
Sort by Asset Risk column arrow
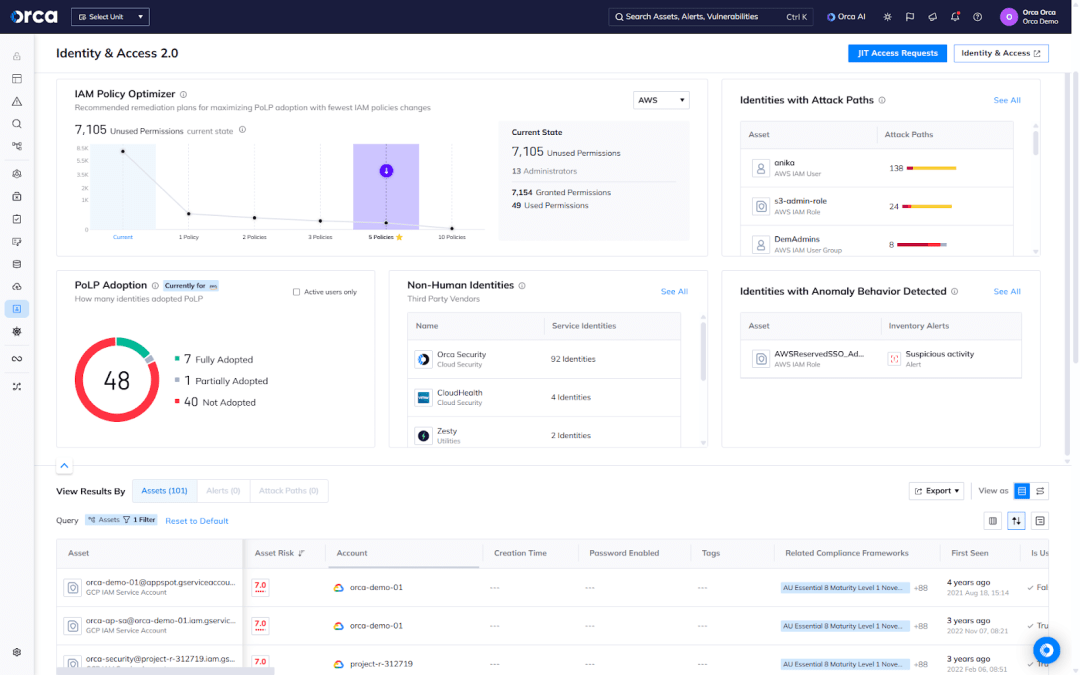[x=301, y=553]
